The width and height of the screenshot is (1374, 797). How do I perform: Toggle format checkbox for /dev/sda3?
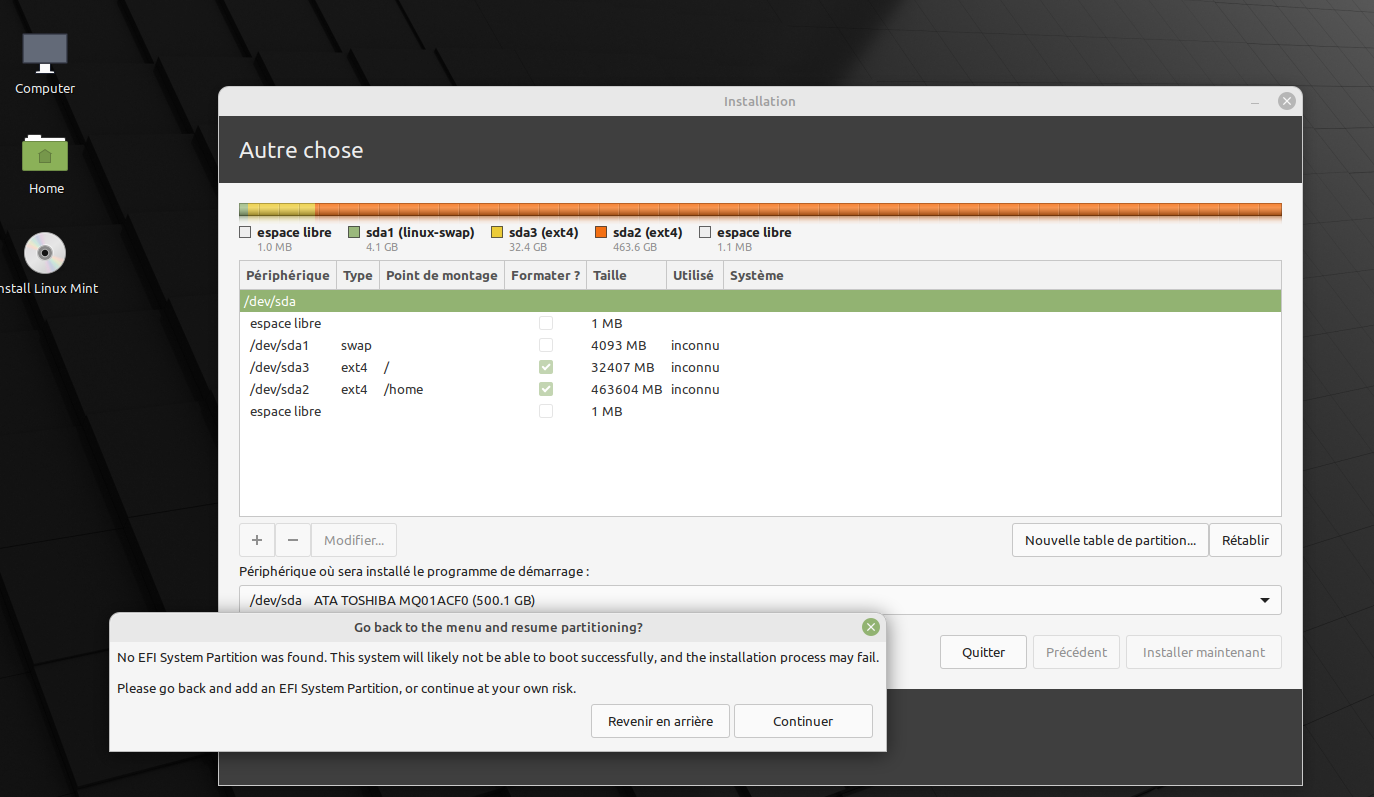coord(545,367)
